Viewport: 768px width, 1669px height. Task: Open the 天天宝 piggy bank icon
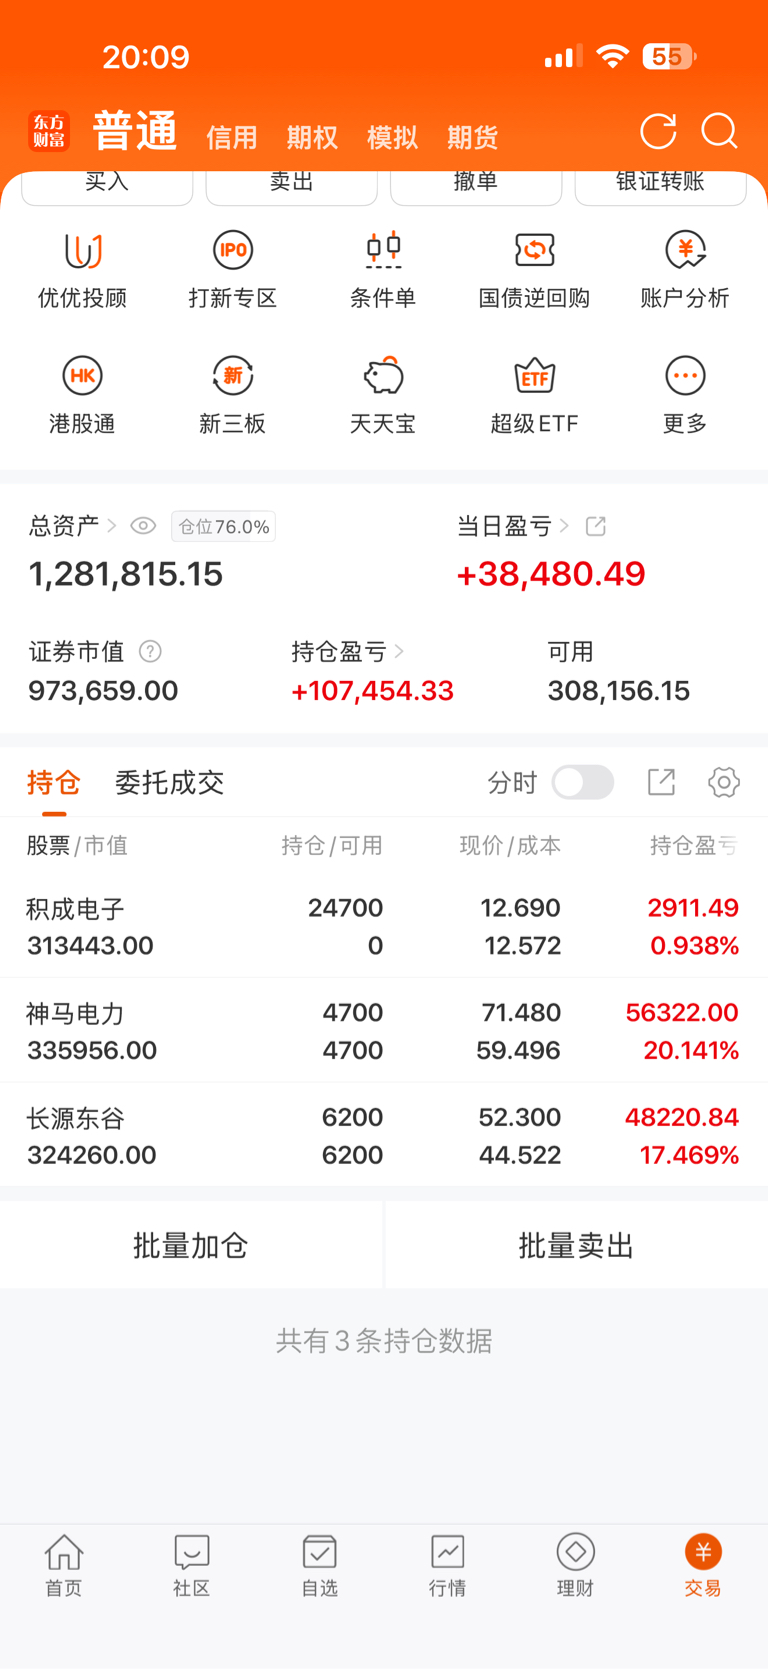pyautogui.click(x=383, y=377)
